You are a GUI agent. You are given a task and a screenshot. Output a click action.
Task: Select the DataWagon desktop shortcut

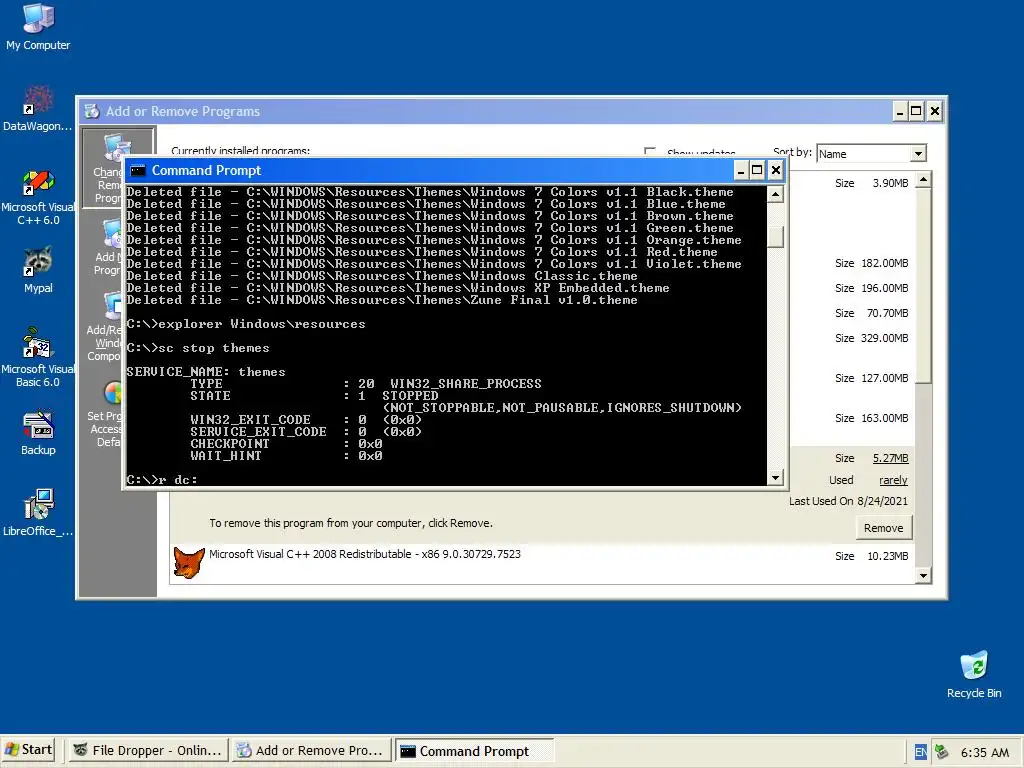[x=38, y=108]
